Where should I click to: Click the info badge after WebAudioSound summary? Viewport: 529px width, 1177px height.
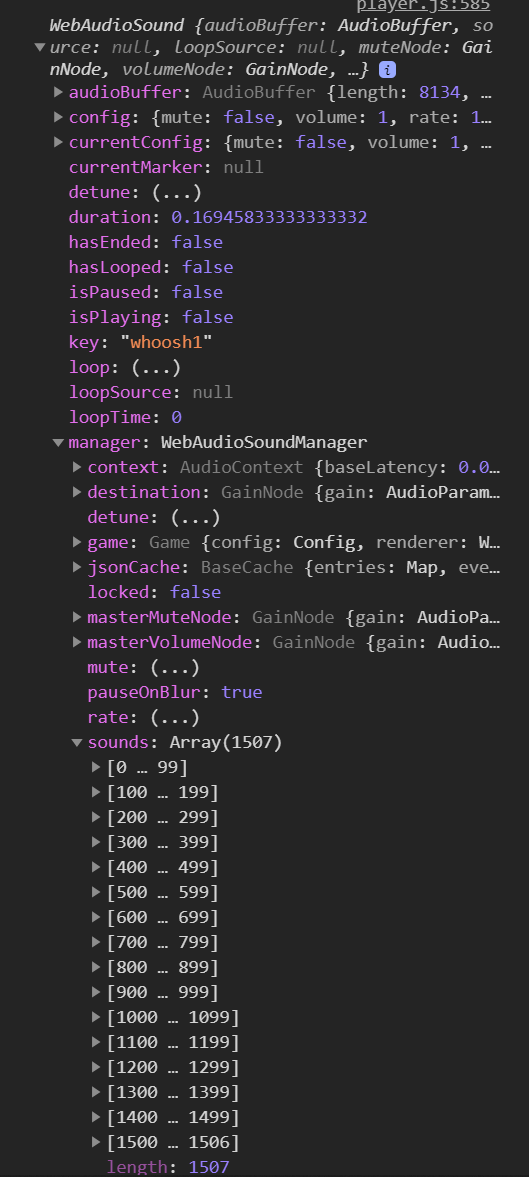pyautogui.click(x=387, y=71)
